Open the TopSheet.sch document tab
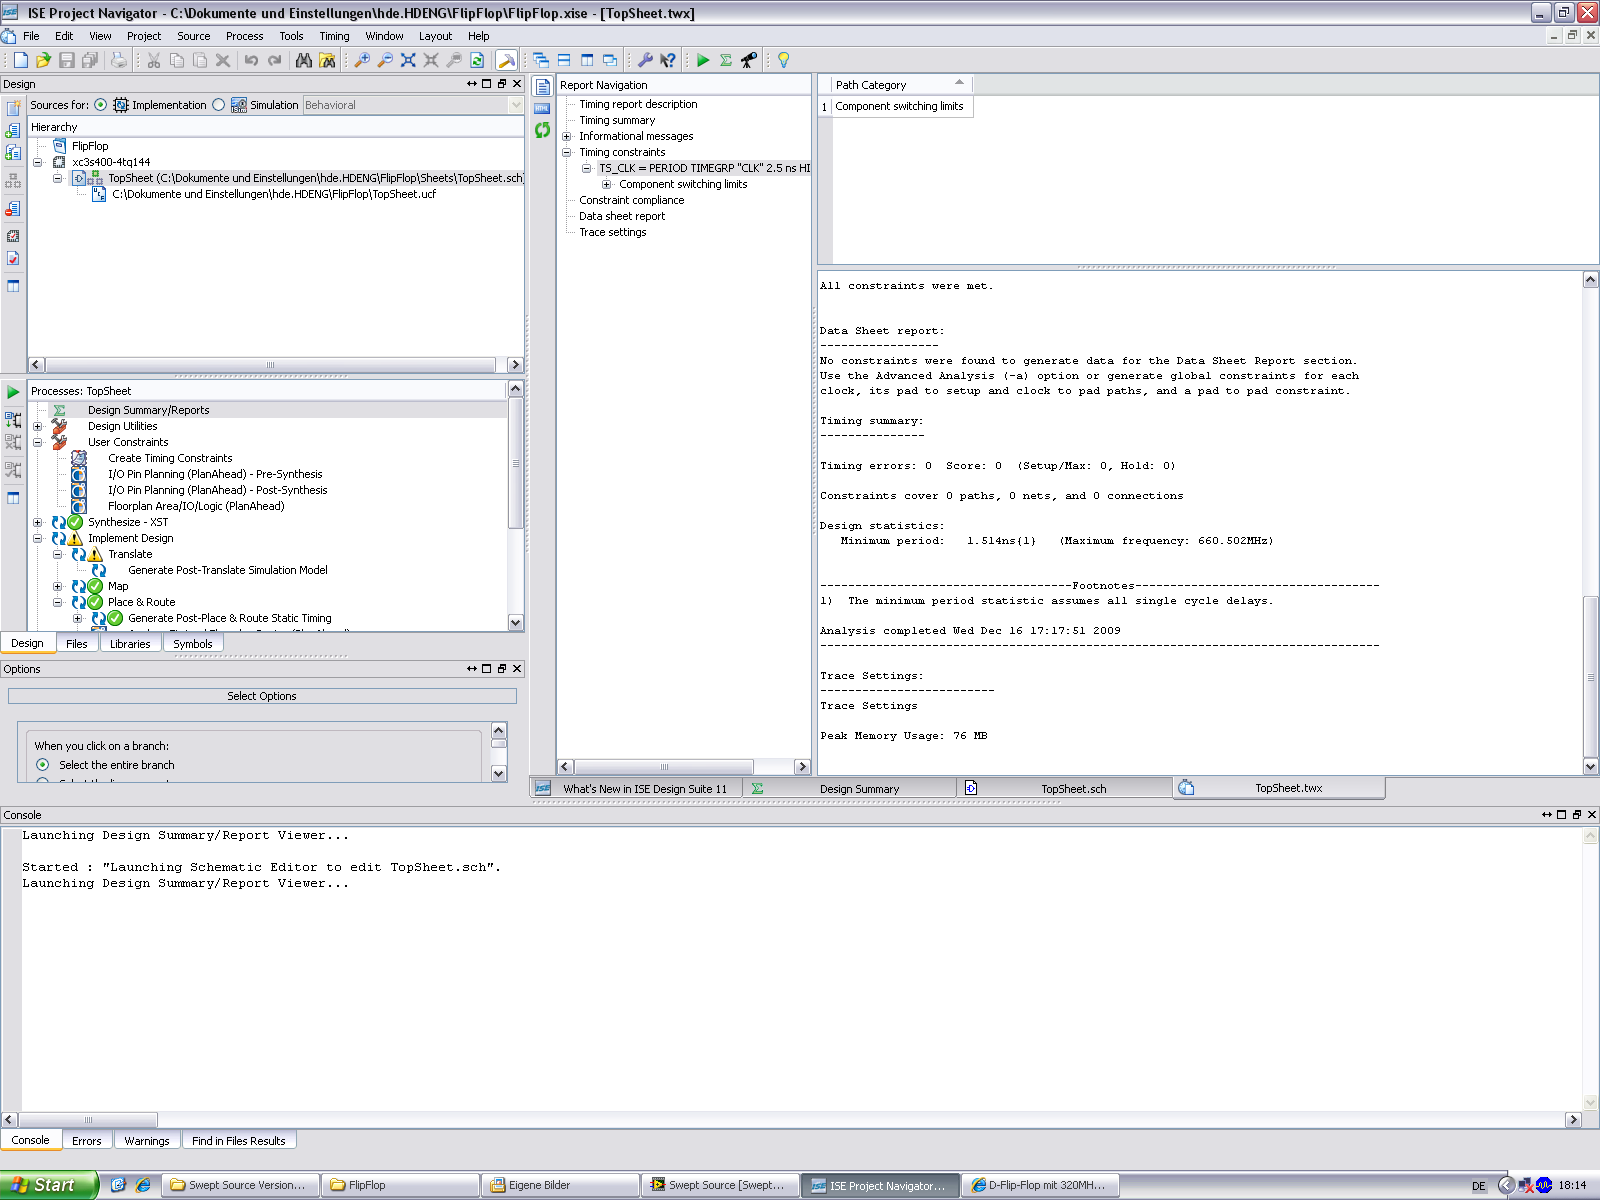Viewport: 1600px width, 1200px height. [x=1065, y=789]
